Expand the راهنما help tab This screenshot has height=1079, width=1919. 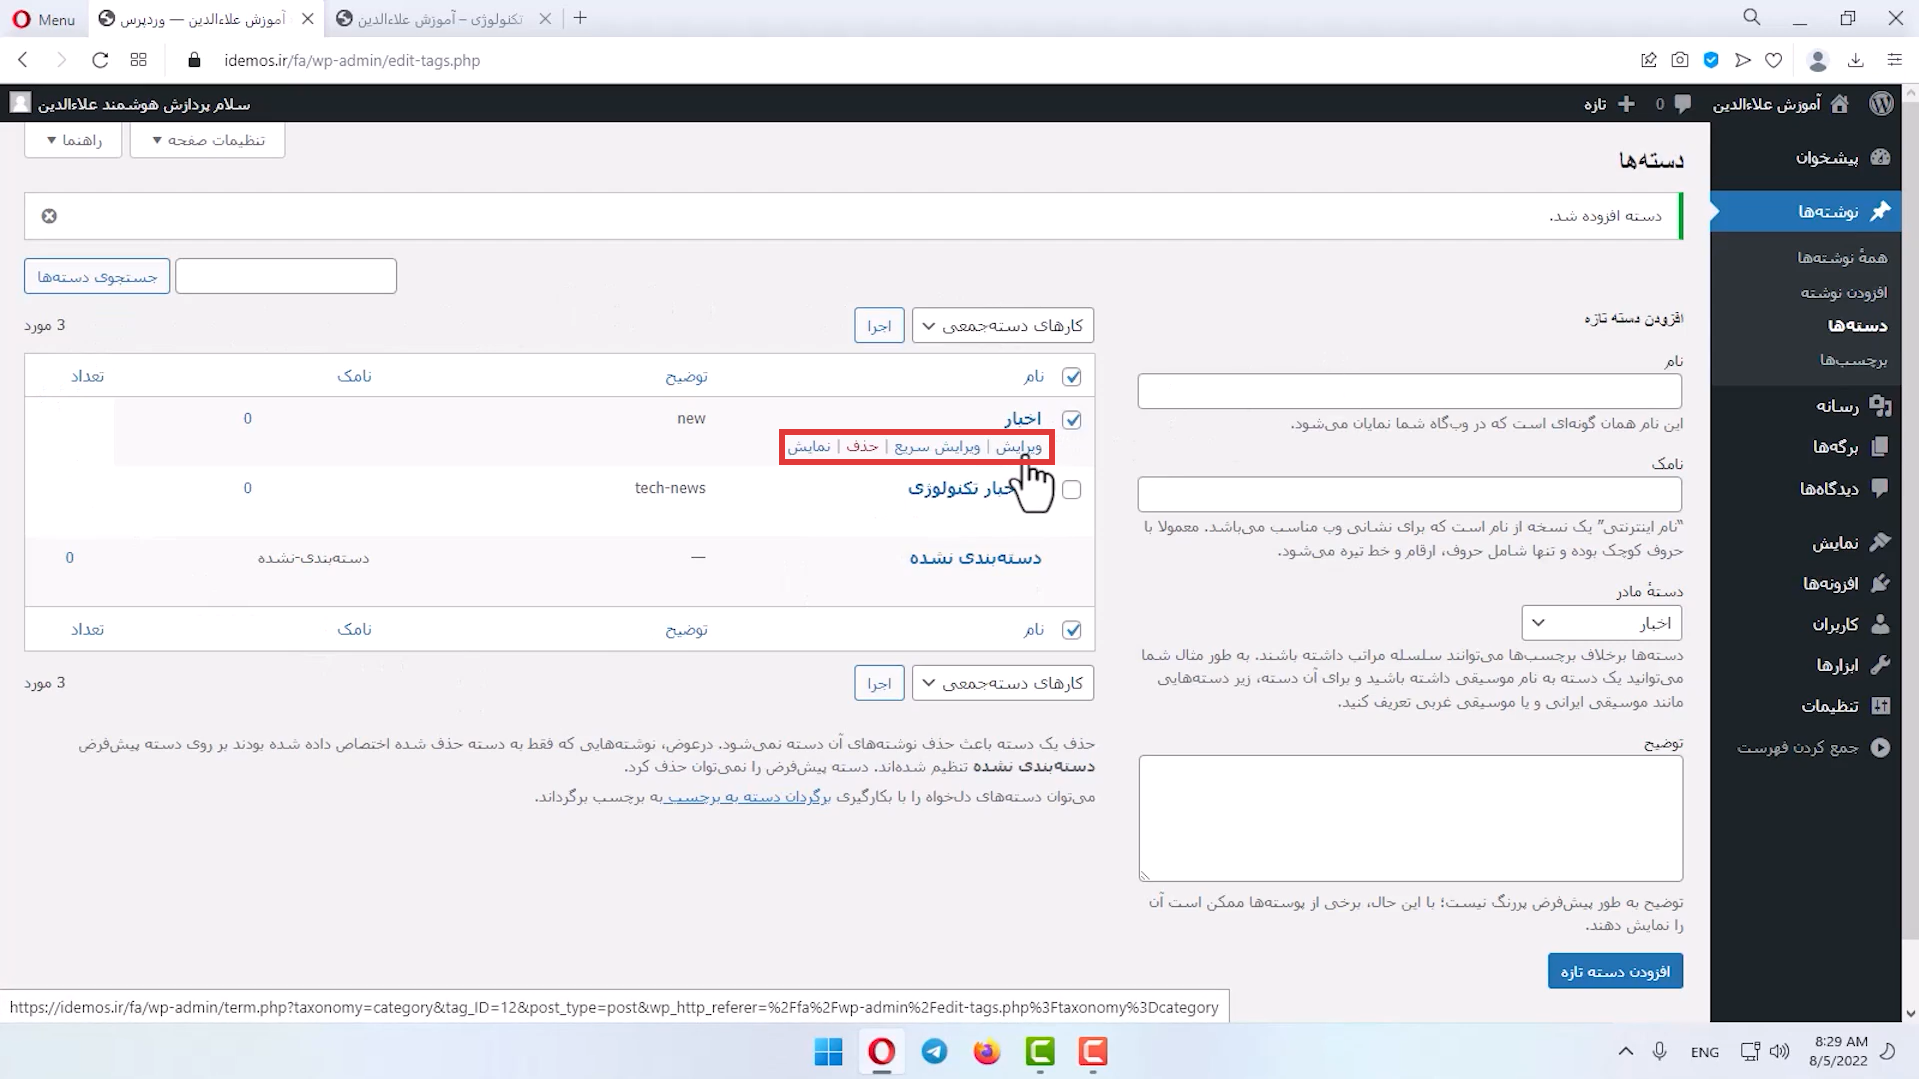[73, 140]
